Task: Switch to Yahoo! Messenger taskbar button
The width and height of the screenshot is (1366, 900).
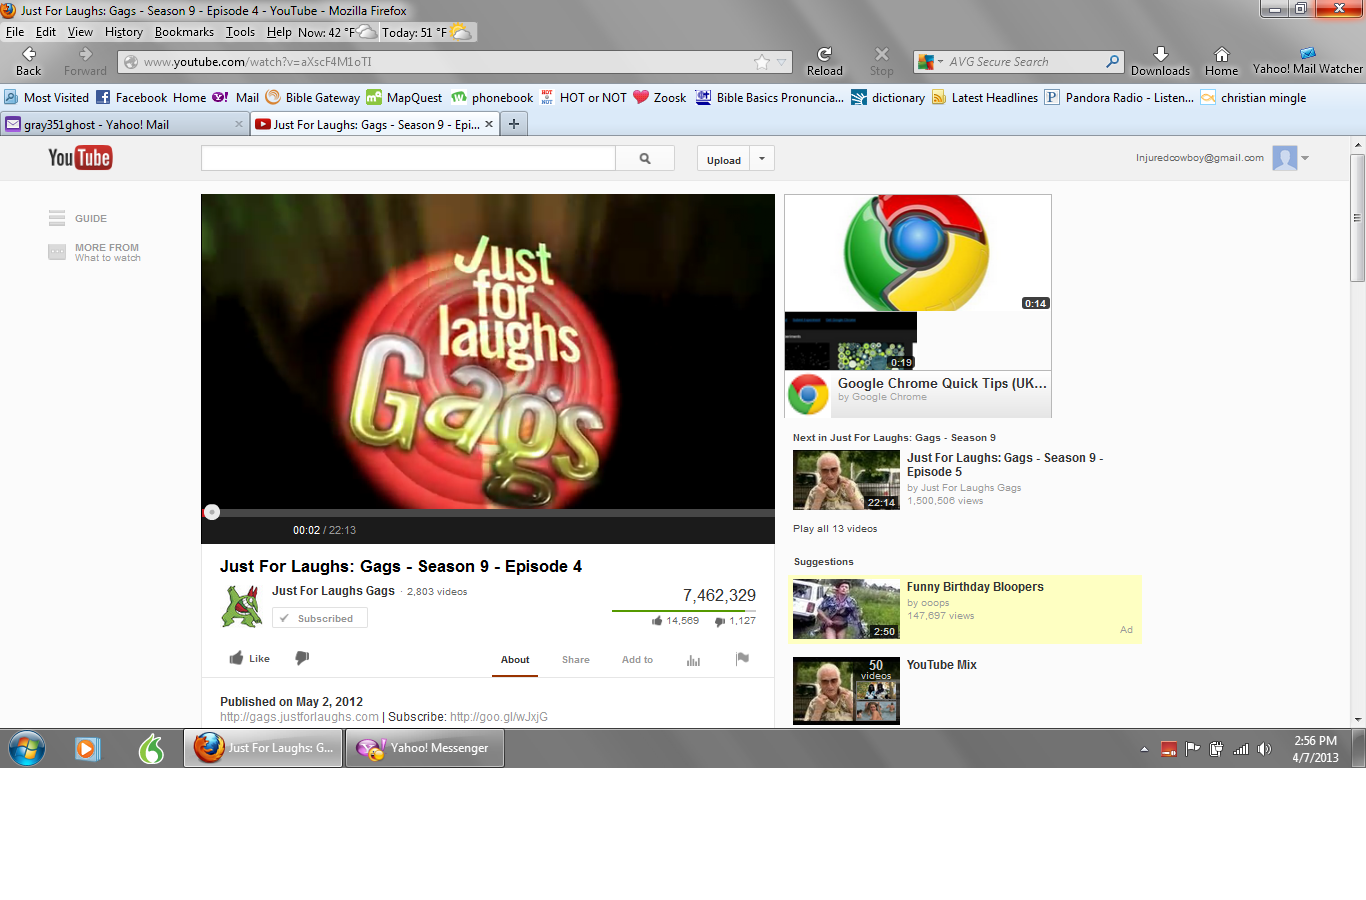Action: (424, 748)
